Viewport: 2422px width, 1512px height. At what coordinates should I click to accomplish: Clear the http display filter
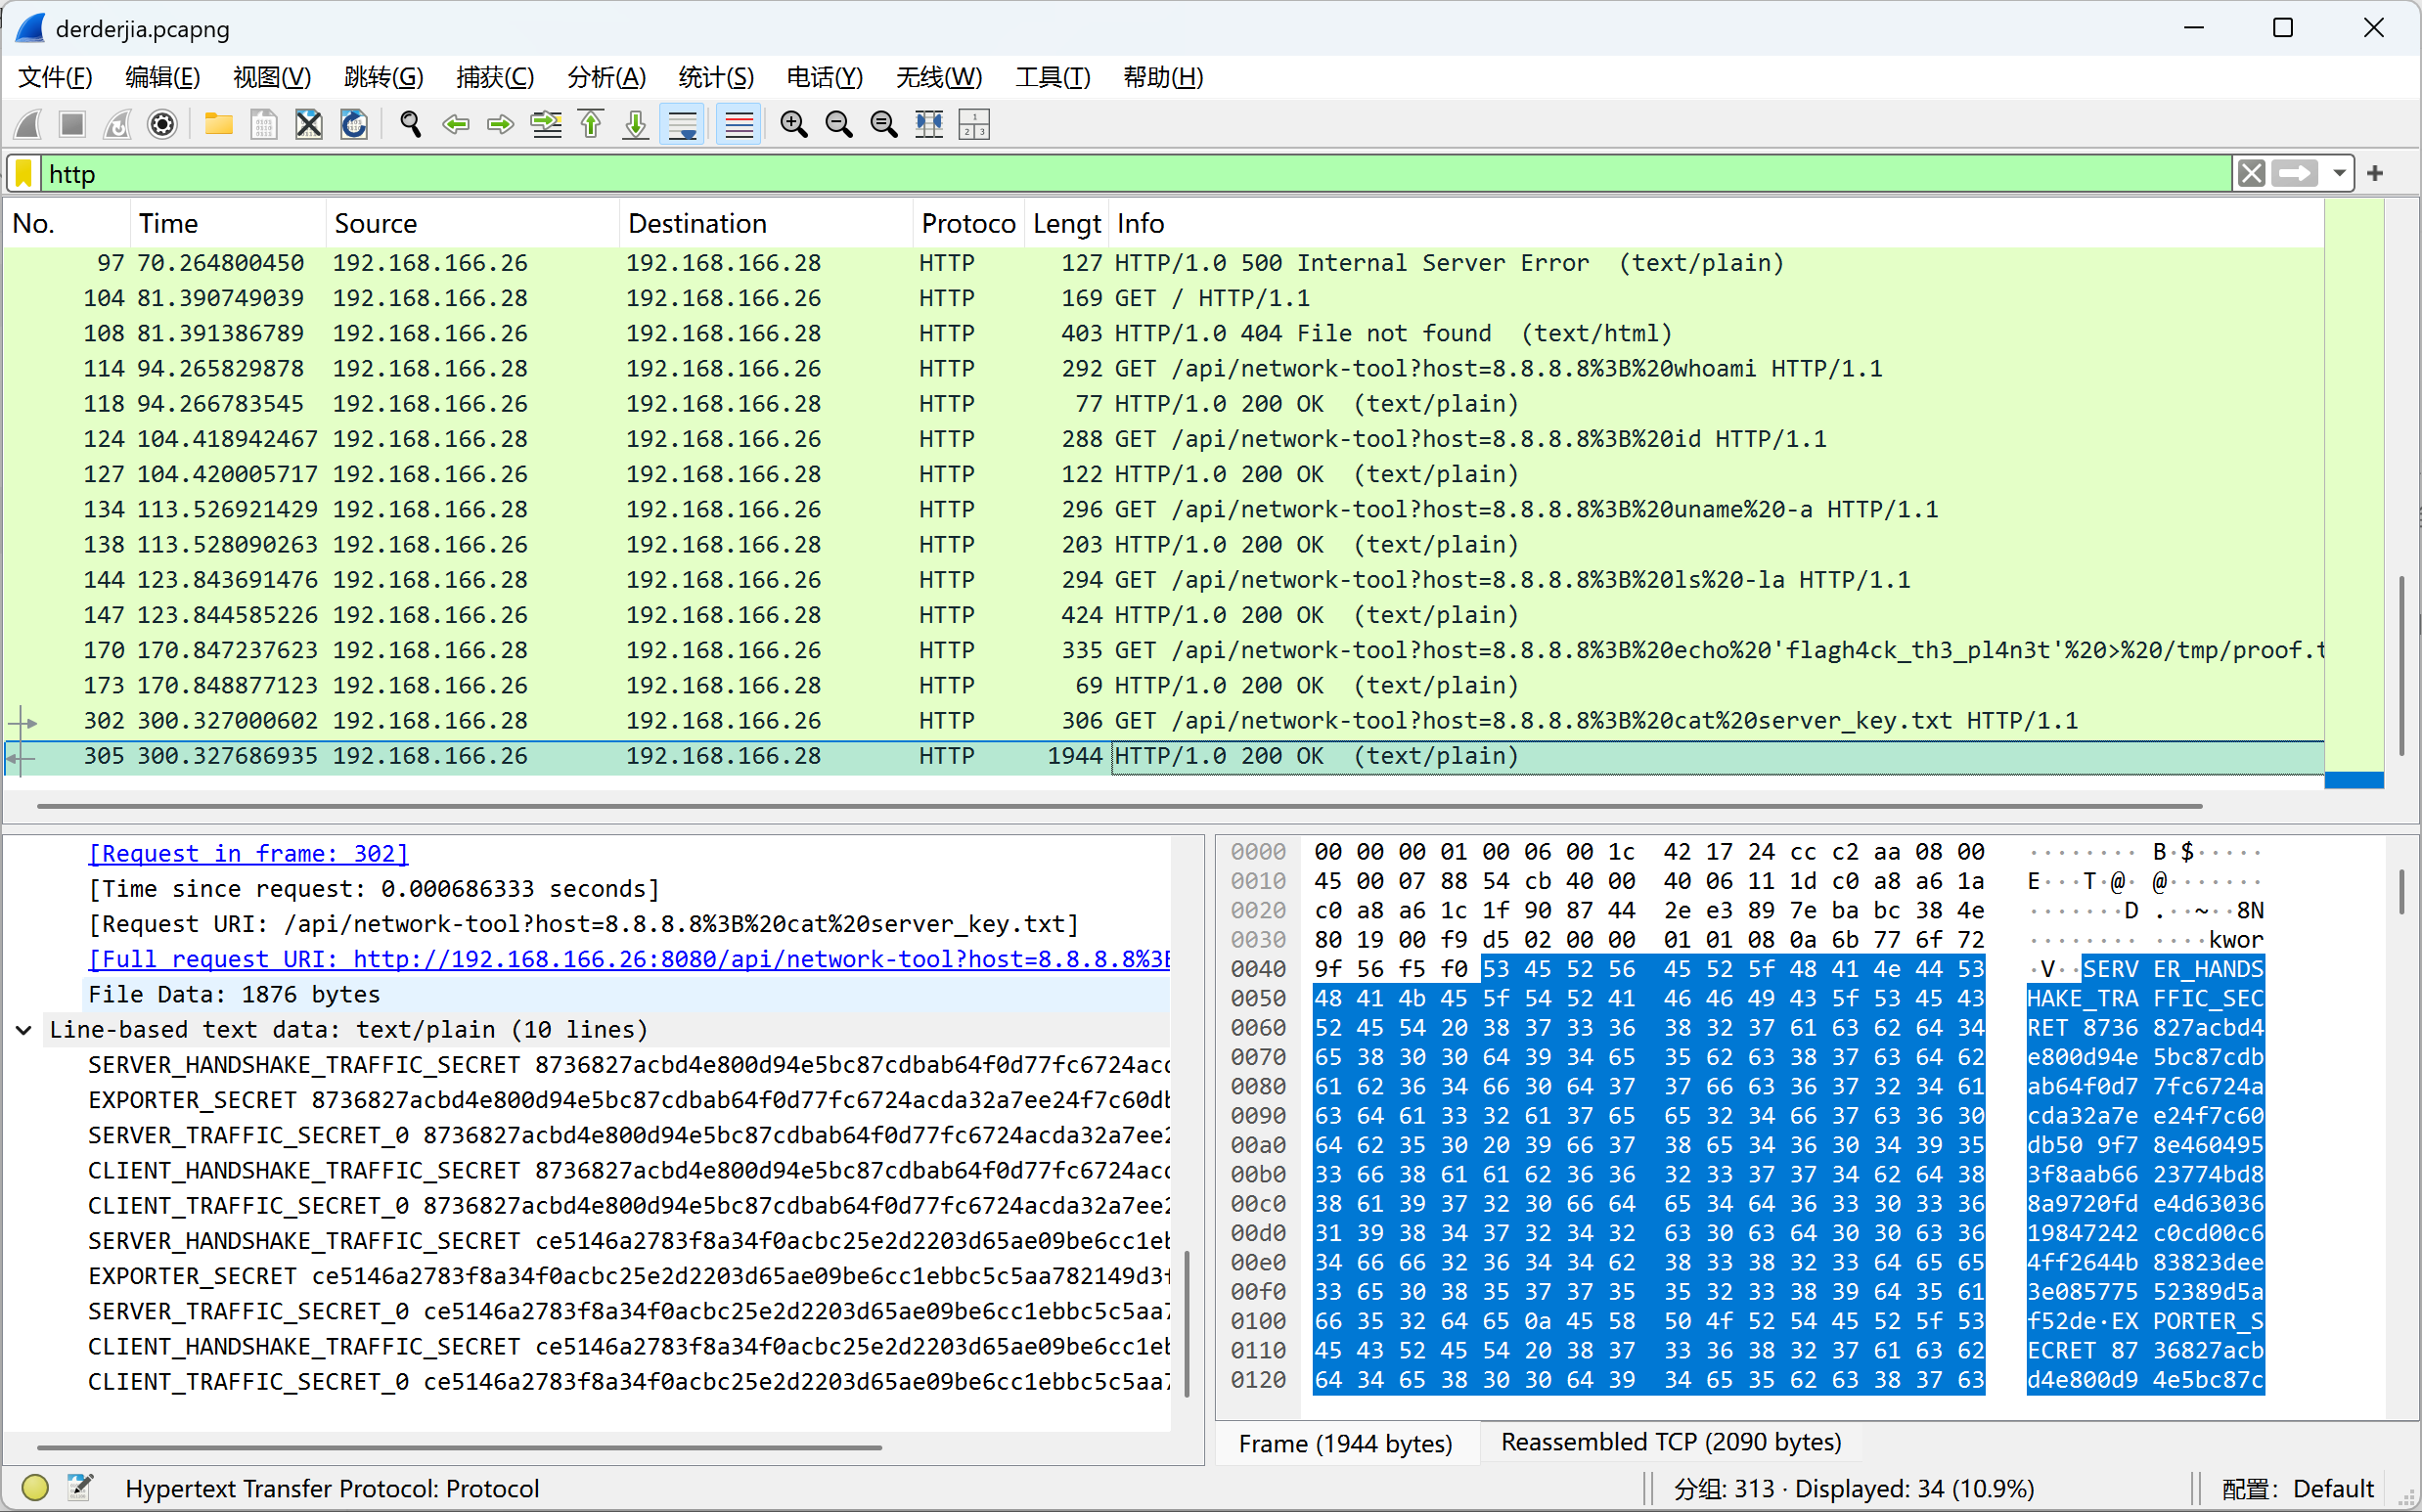click(2252, 174)
